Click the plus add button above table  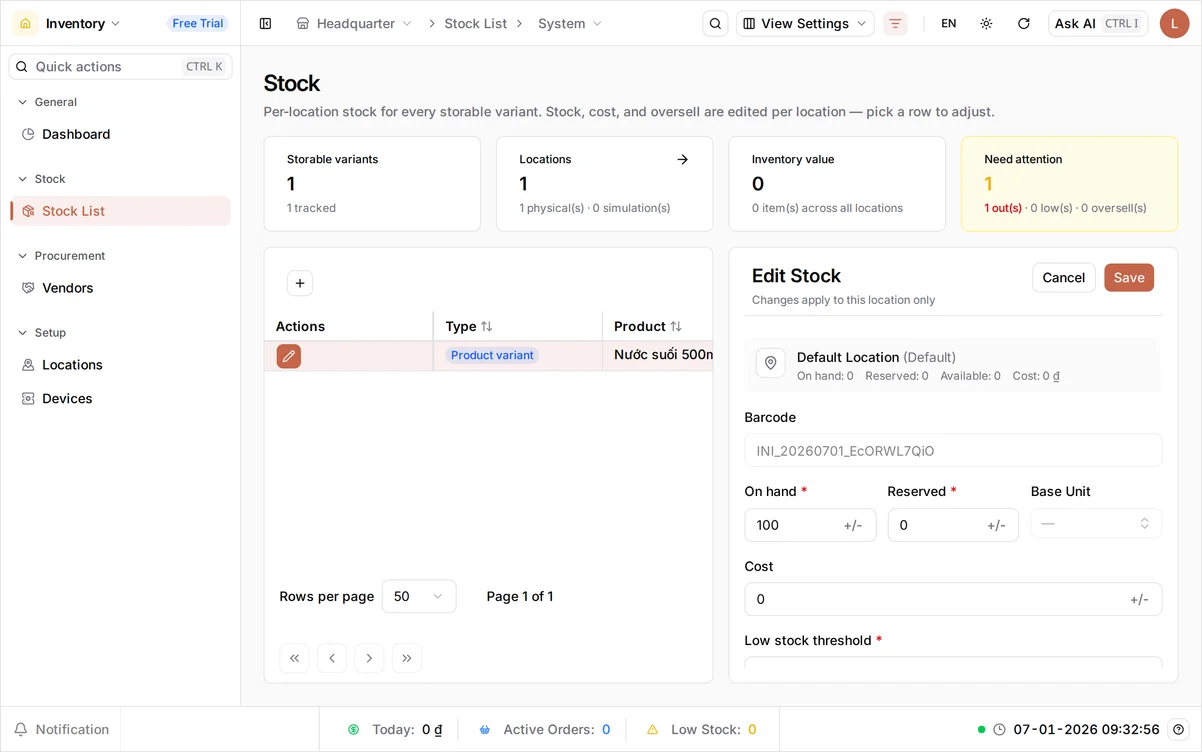(x=300, y=283)
